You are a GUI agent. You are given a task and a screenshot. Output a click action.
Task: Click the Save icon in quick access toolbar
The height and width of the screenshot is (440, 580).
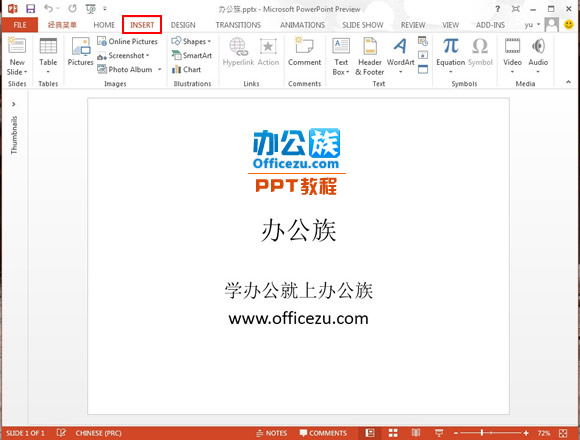(x=30, y=8)
